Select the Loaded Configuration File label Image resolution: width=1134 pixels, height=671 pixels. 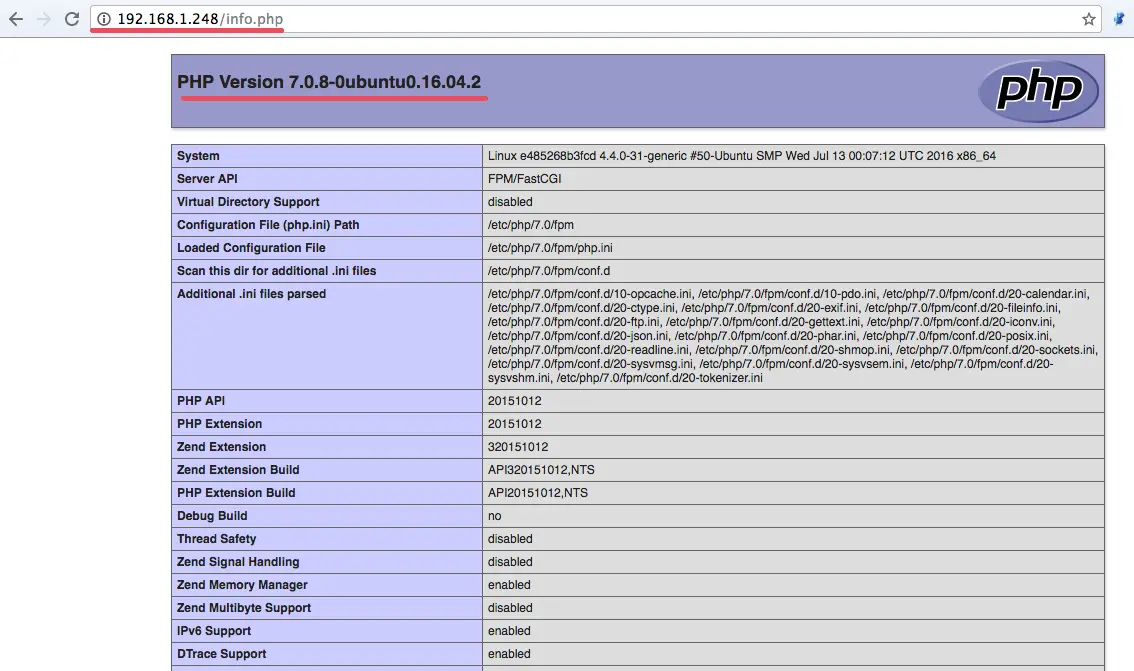coord(251,248)
